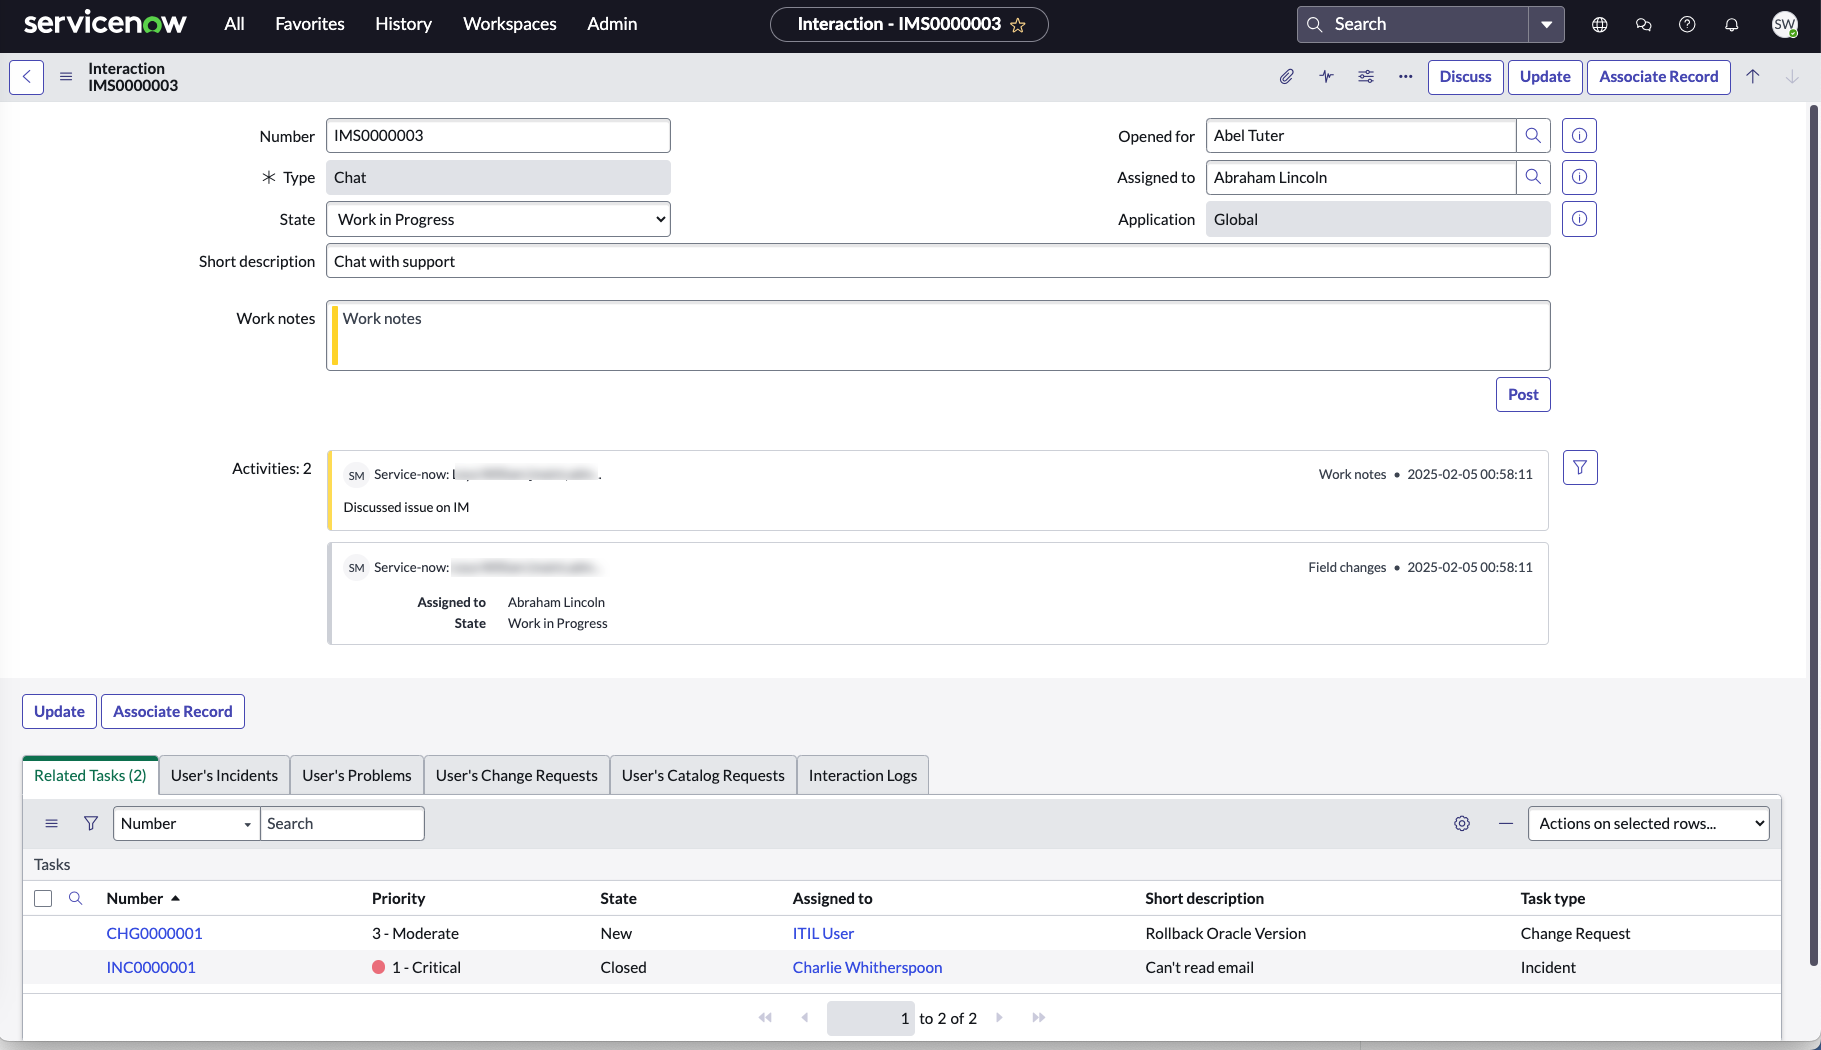Go to last page of Tasks list
1821x1050 pixels.
tap(1039, 1018)
